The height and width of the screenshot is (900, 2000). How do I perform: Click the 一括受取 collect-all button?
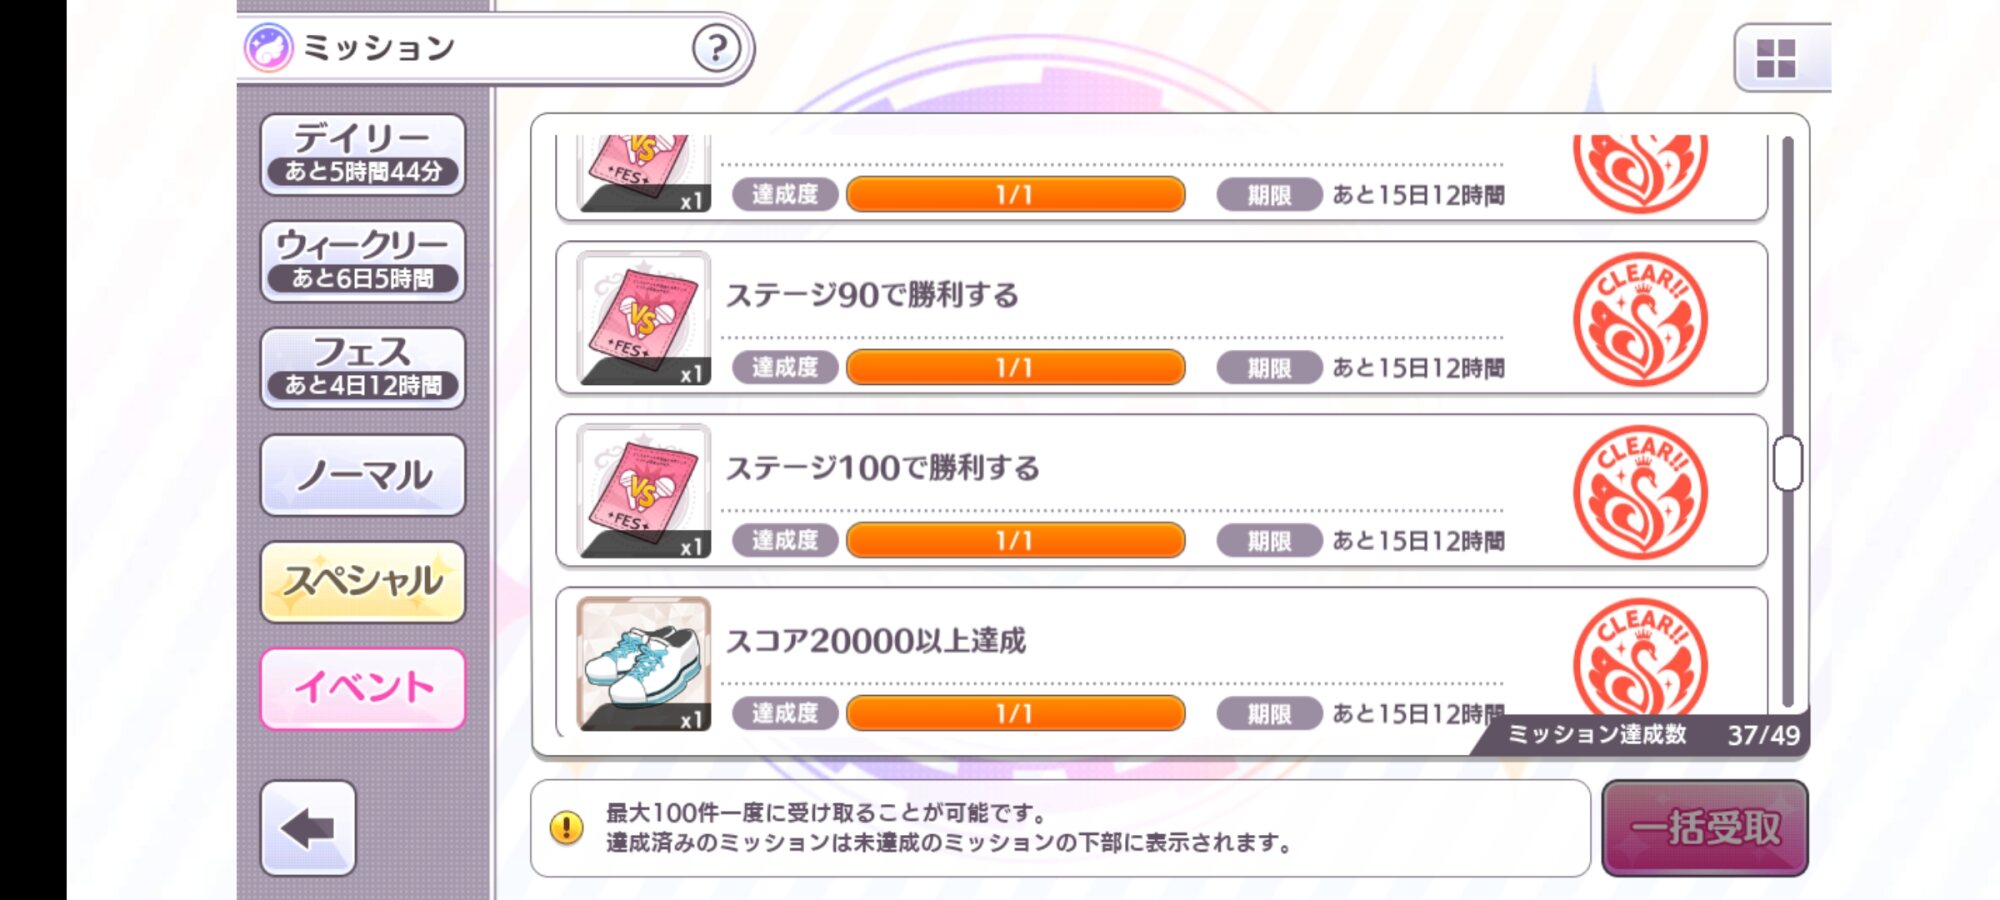(x=1705, y=828)
